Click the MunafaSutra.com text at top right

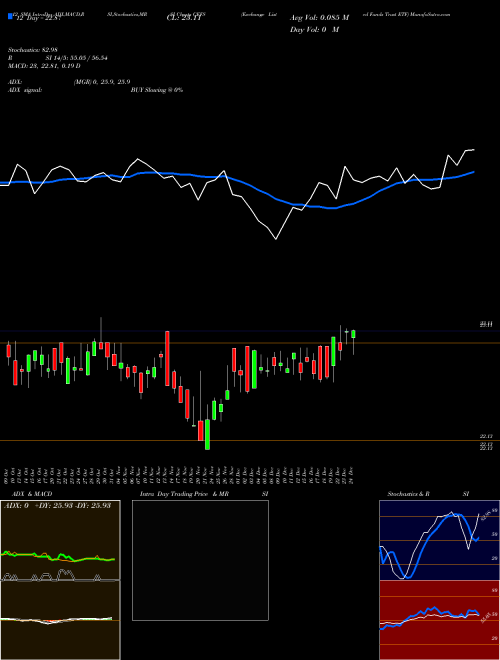[x=430, y=14]
